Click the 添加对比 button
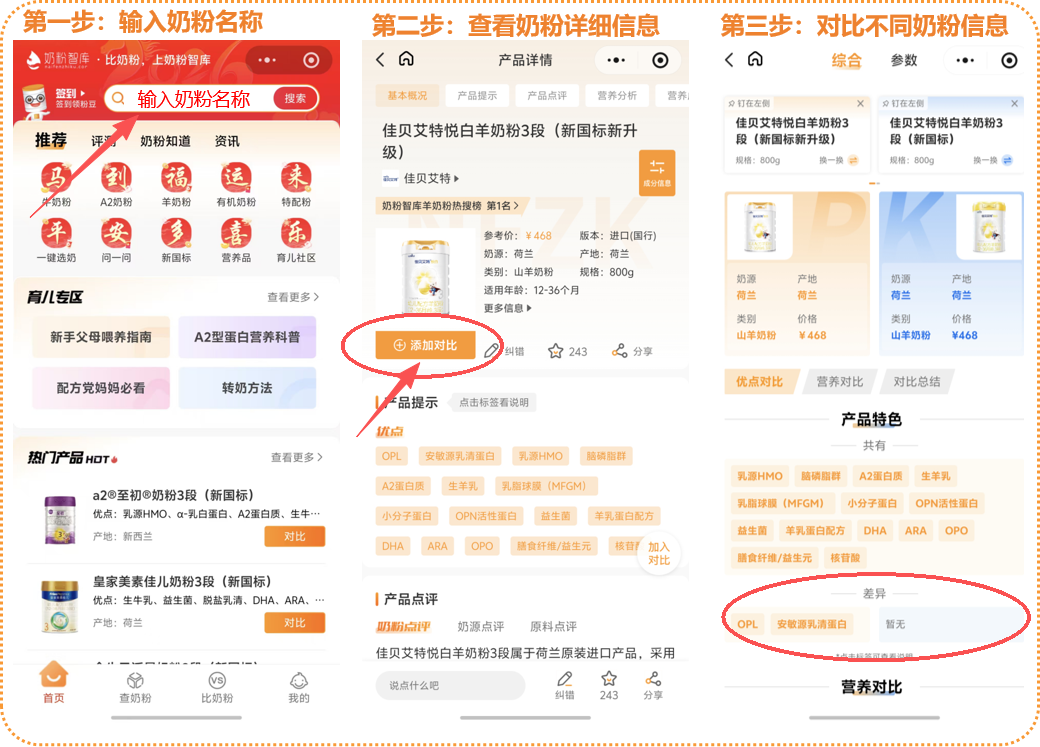Screen dimensions: 1040x747 tap(425, 345)
